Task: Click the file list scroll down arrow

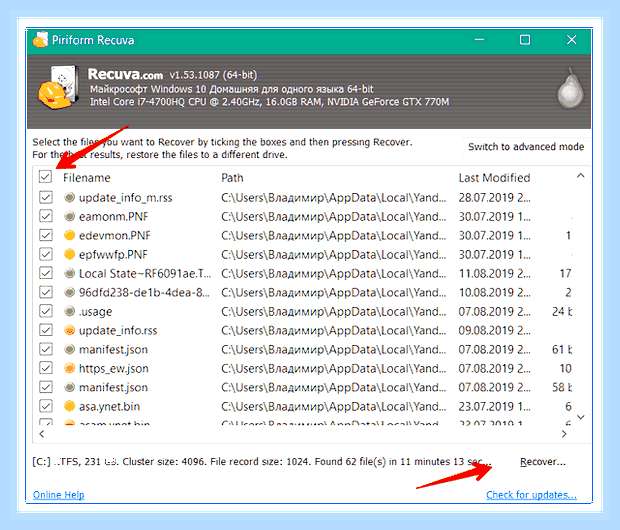Action: (x=580, y=417)
